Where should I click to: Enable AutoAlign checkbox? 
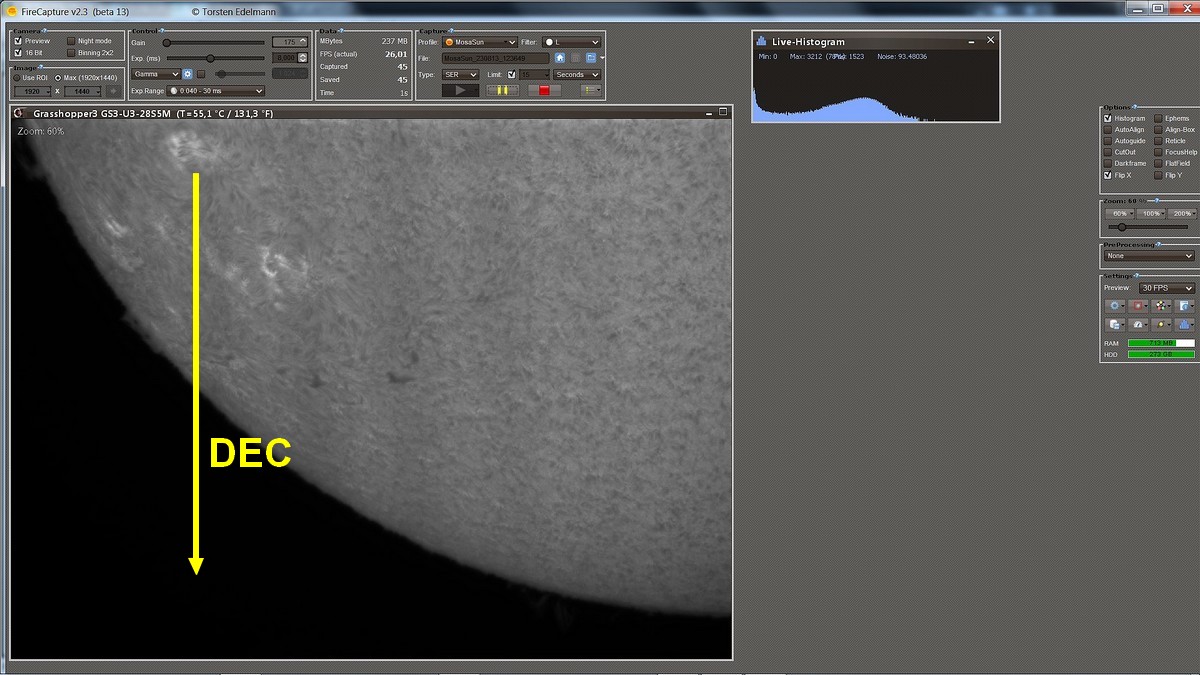(1108, 129)
